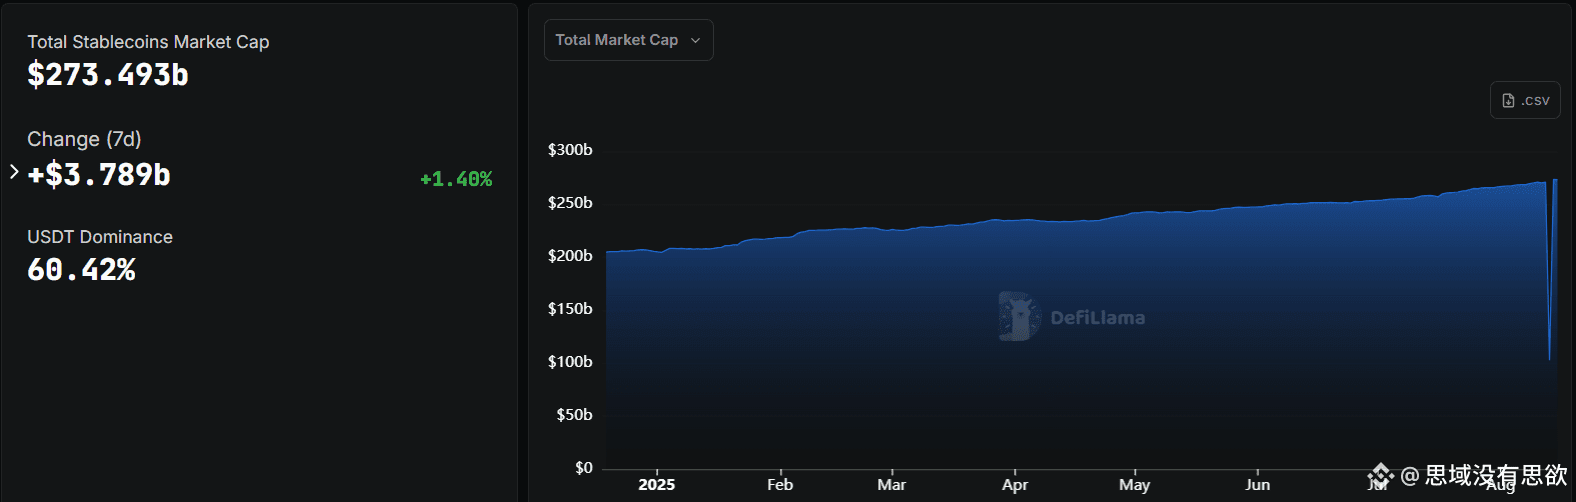Screen dimensions: 1576x502
Task: Click the +1.40% green percentage change
Action: (456, 179)
